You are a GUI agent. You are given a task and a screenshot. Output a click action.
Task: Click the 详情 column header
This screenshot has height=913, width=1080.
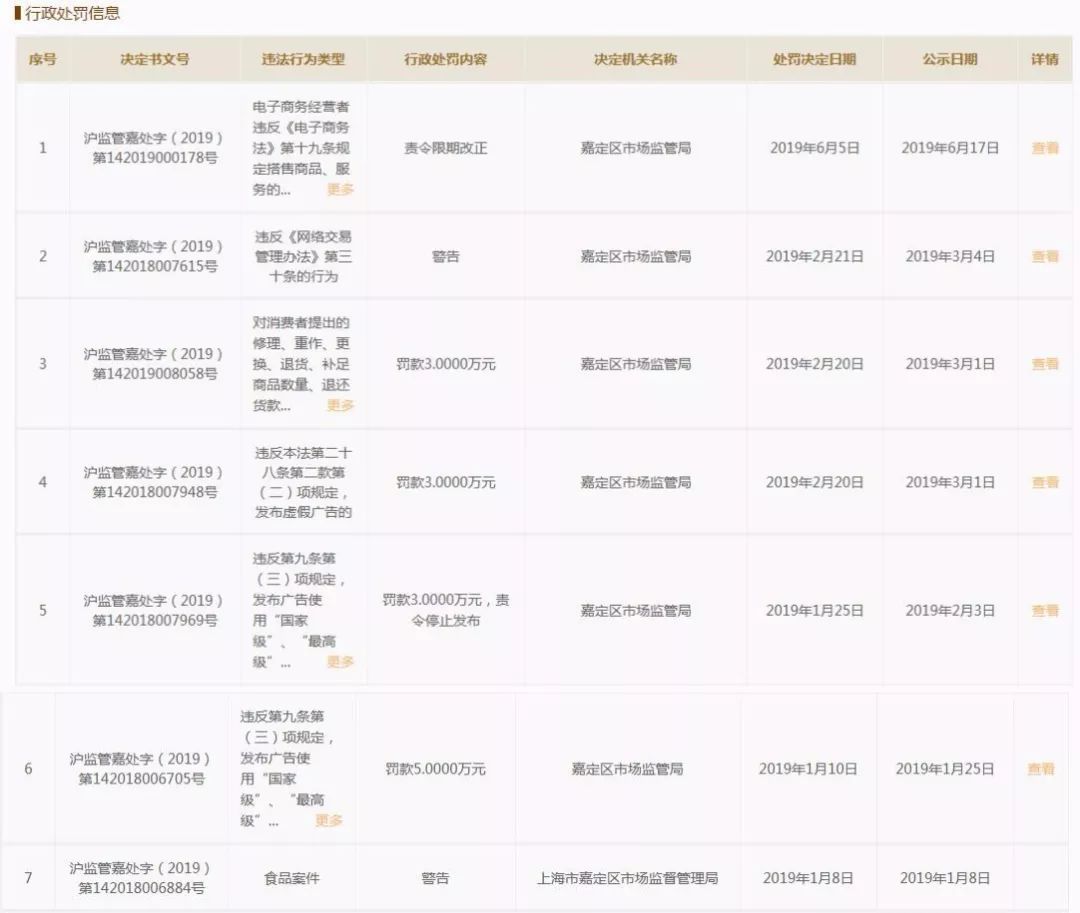(x=1044, y=60)
